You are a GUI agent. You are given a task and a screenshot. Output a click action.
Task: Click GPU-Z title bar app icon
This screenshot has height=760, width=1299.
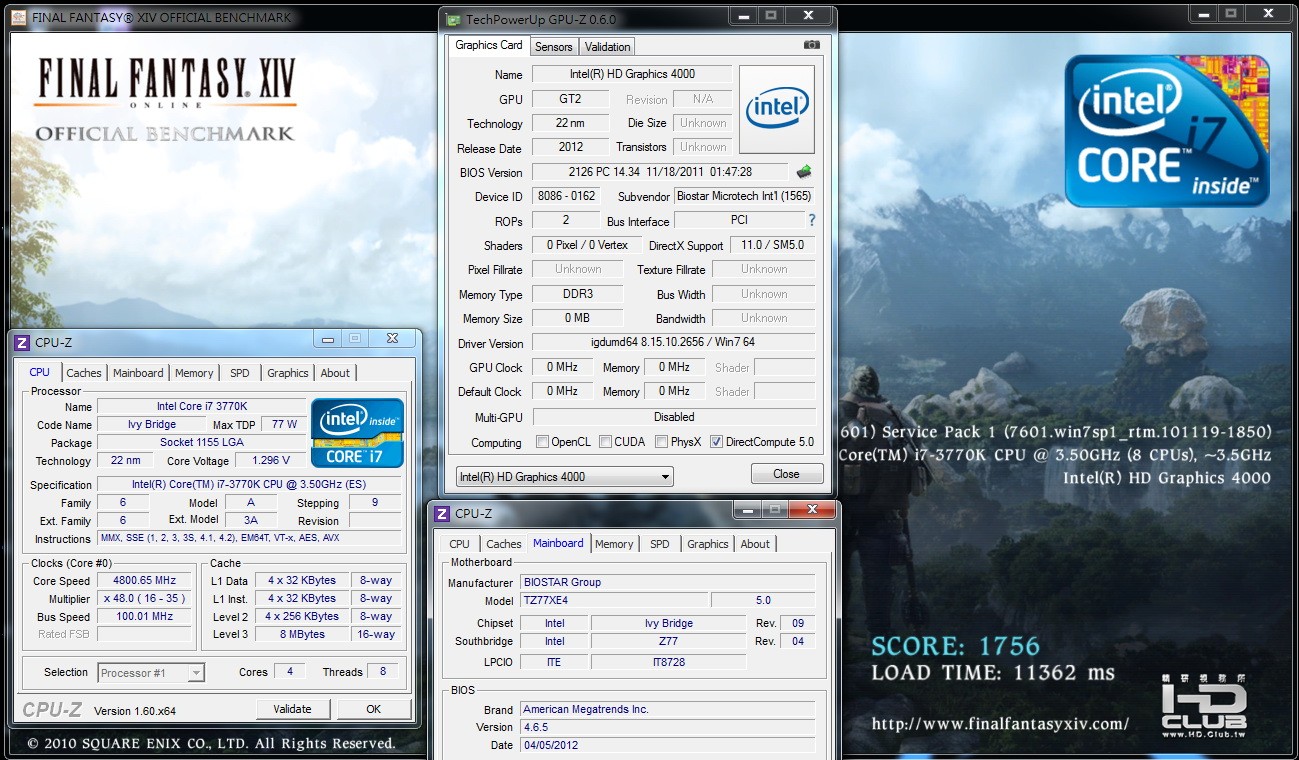coord(453,19)
